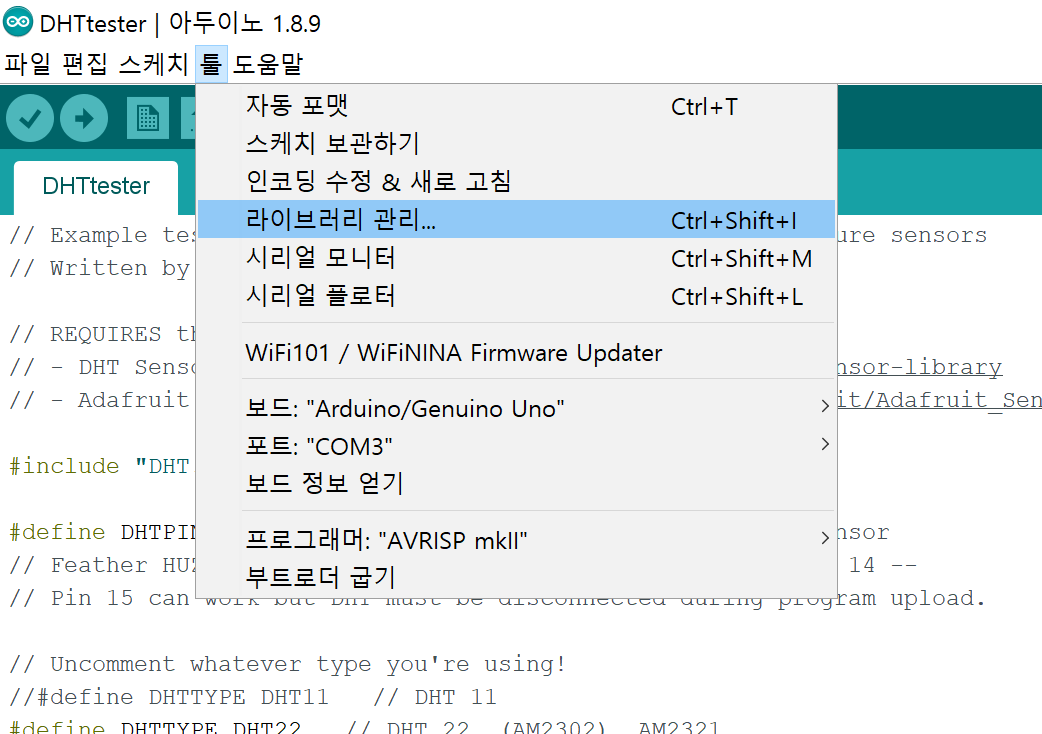1042x734 pixels.
Task: Open the 편집 menu
Action: 84,64
